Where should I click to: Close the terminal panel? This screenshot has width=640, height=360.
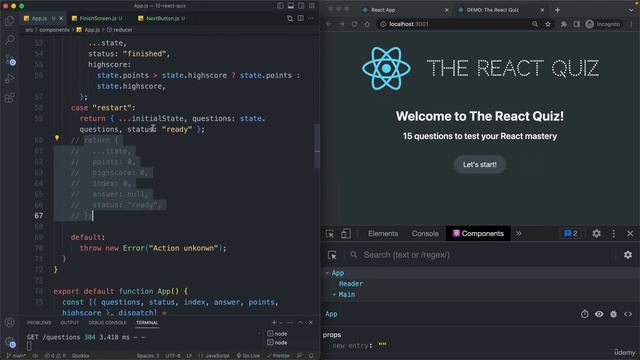pyautogui.click(x=311, y=322)
